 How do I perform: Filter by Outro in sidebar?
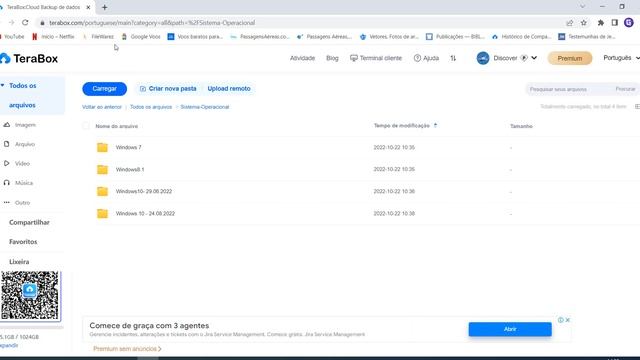[22, 202]
